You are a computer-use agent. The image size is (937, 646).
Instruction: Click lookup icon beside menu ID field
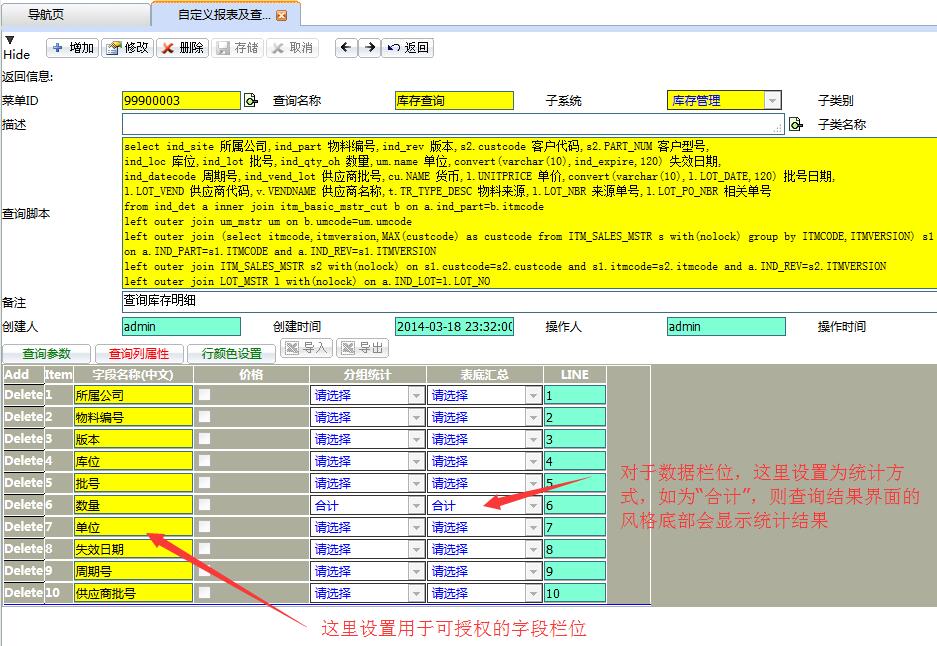pyautogui.click(x=251, y=100)
